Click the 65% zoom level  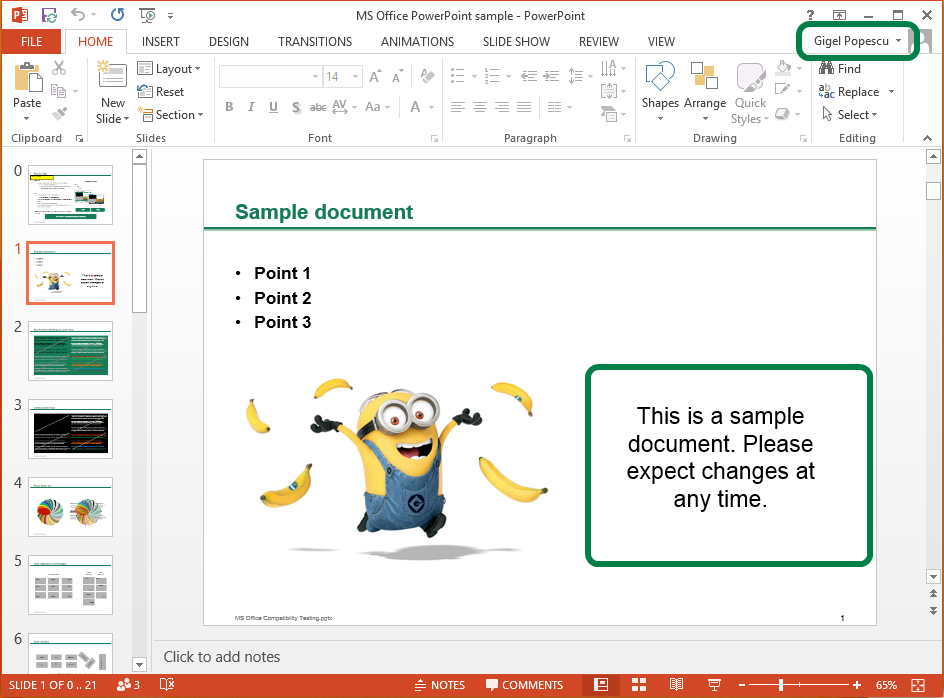tap(886, 685)
